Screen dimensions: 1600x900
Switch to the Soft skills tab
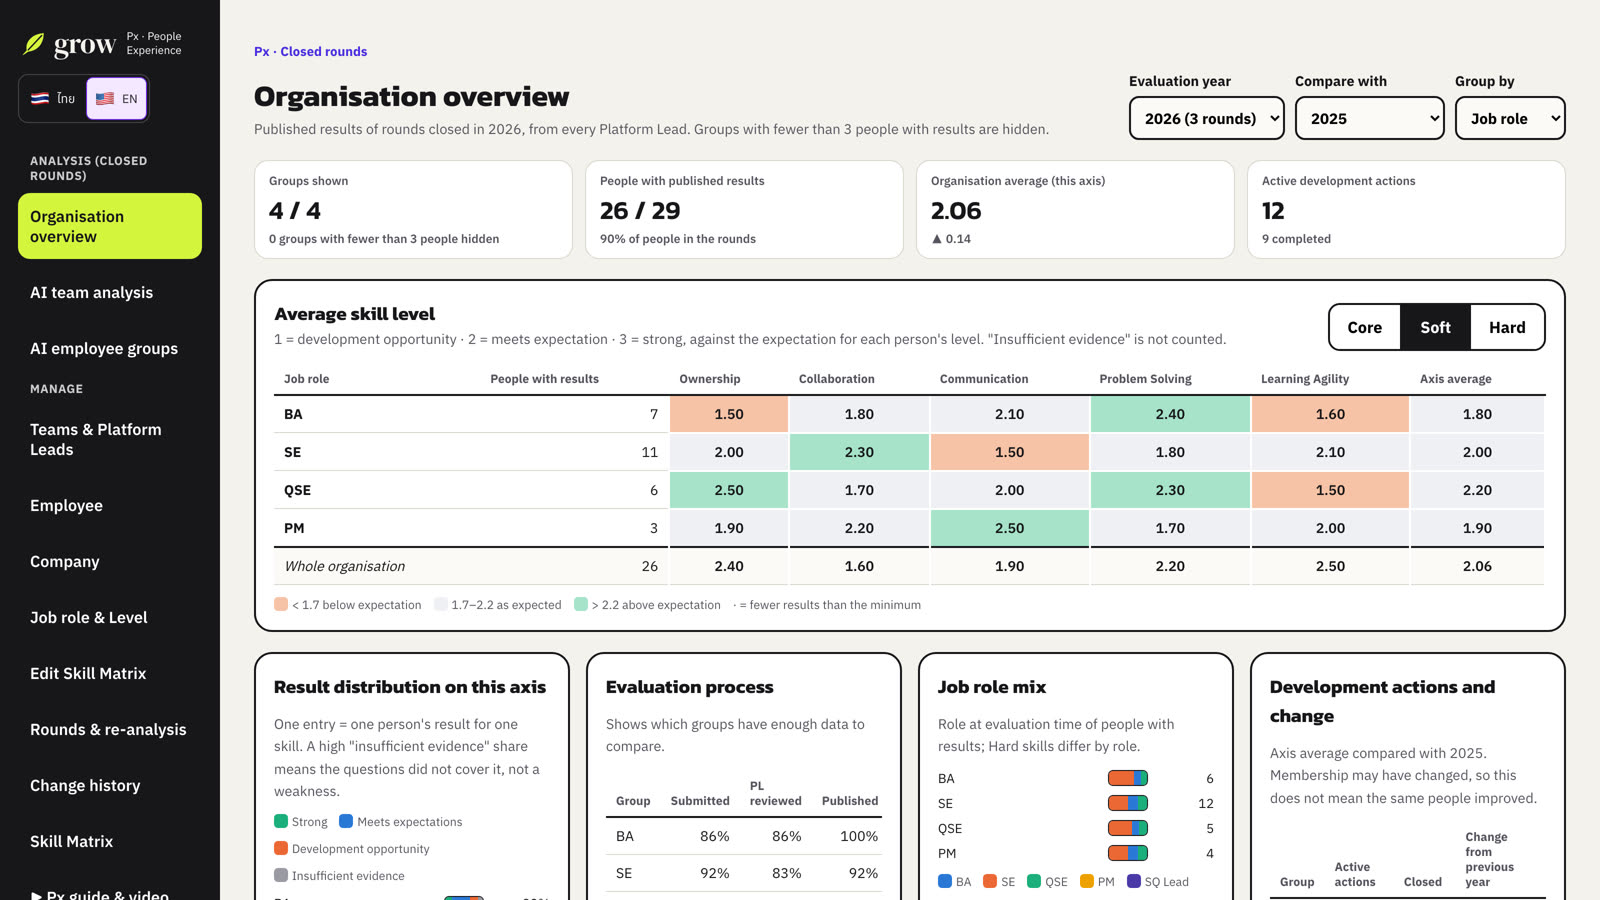click(x=1435, y=327)
